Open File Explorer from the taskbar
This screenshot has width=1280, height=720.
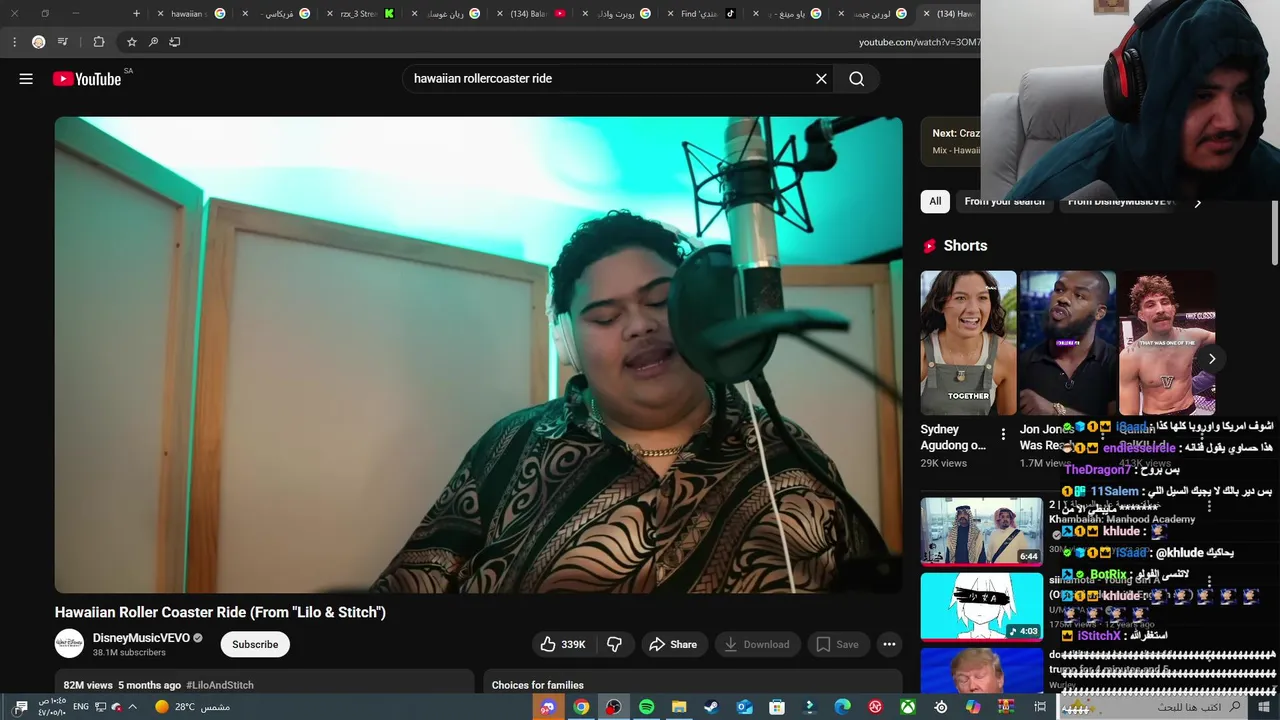click(679, 707)
